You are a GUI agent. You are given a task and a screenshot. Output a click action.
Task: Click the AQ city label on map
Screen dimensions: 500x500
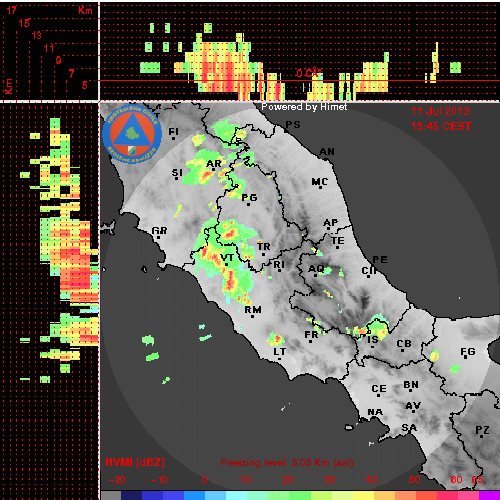[316, 268]
